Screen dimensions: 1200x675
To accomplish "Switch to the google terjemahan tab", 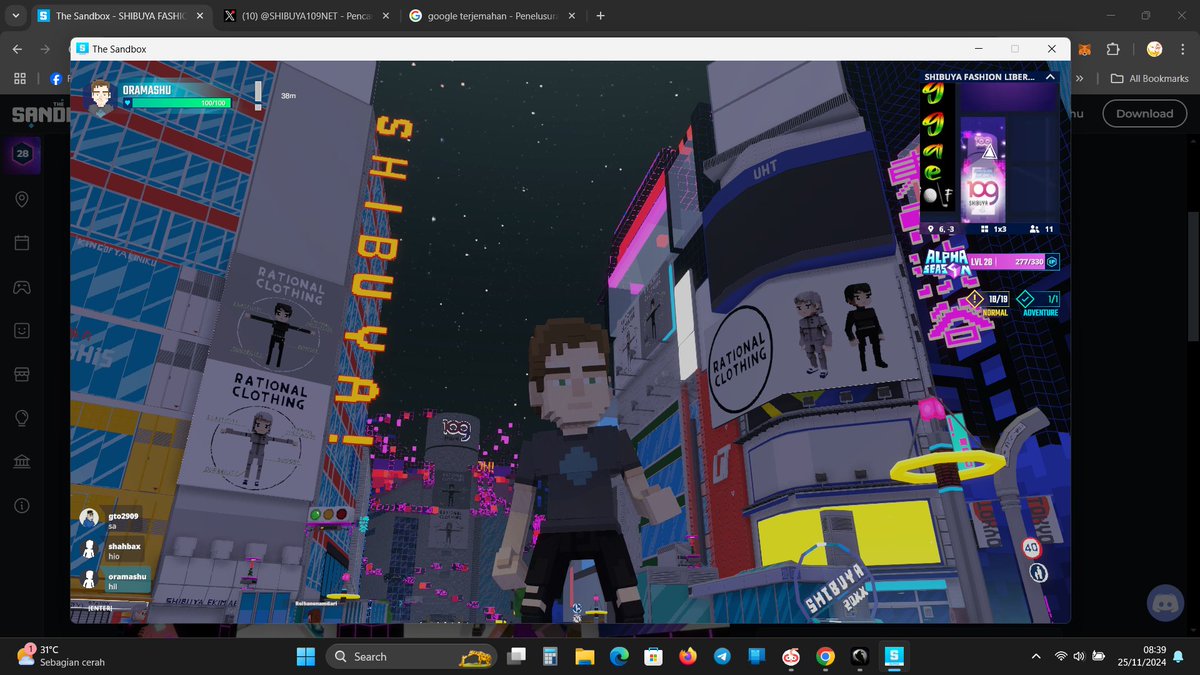I will [x=493, y=16].
